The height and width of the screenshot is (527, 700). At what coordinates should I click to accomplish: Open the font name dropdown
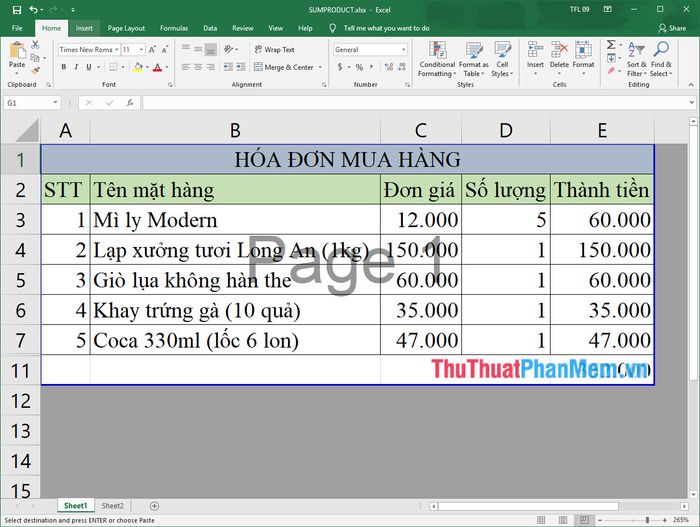117,50
